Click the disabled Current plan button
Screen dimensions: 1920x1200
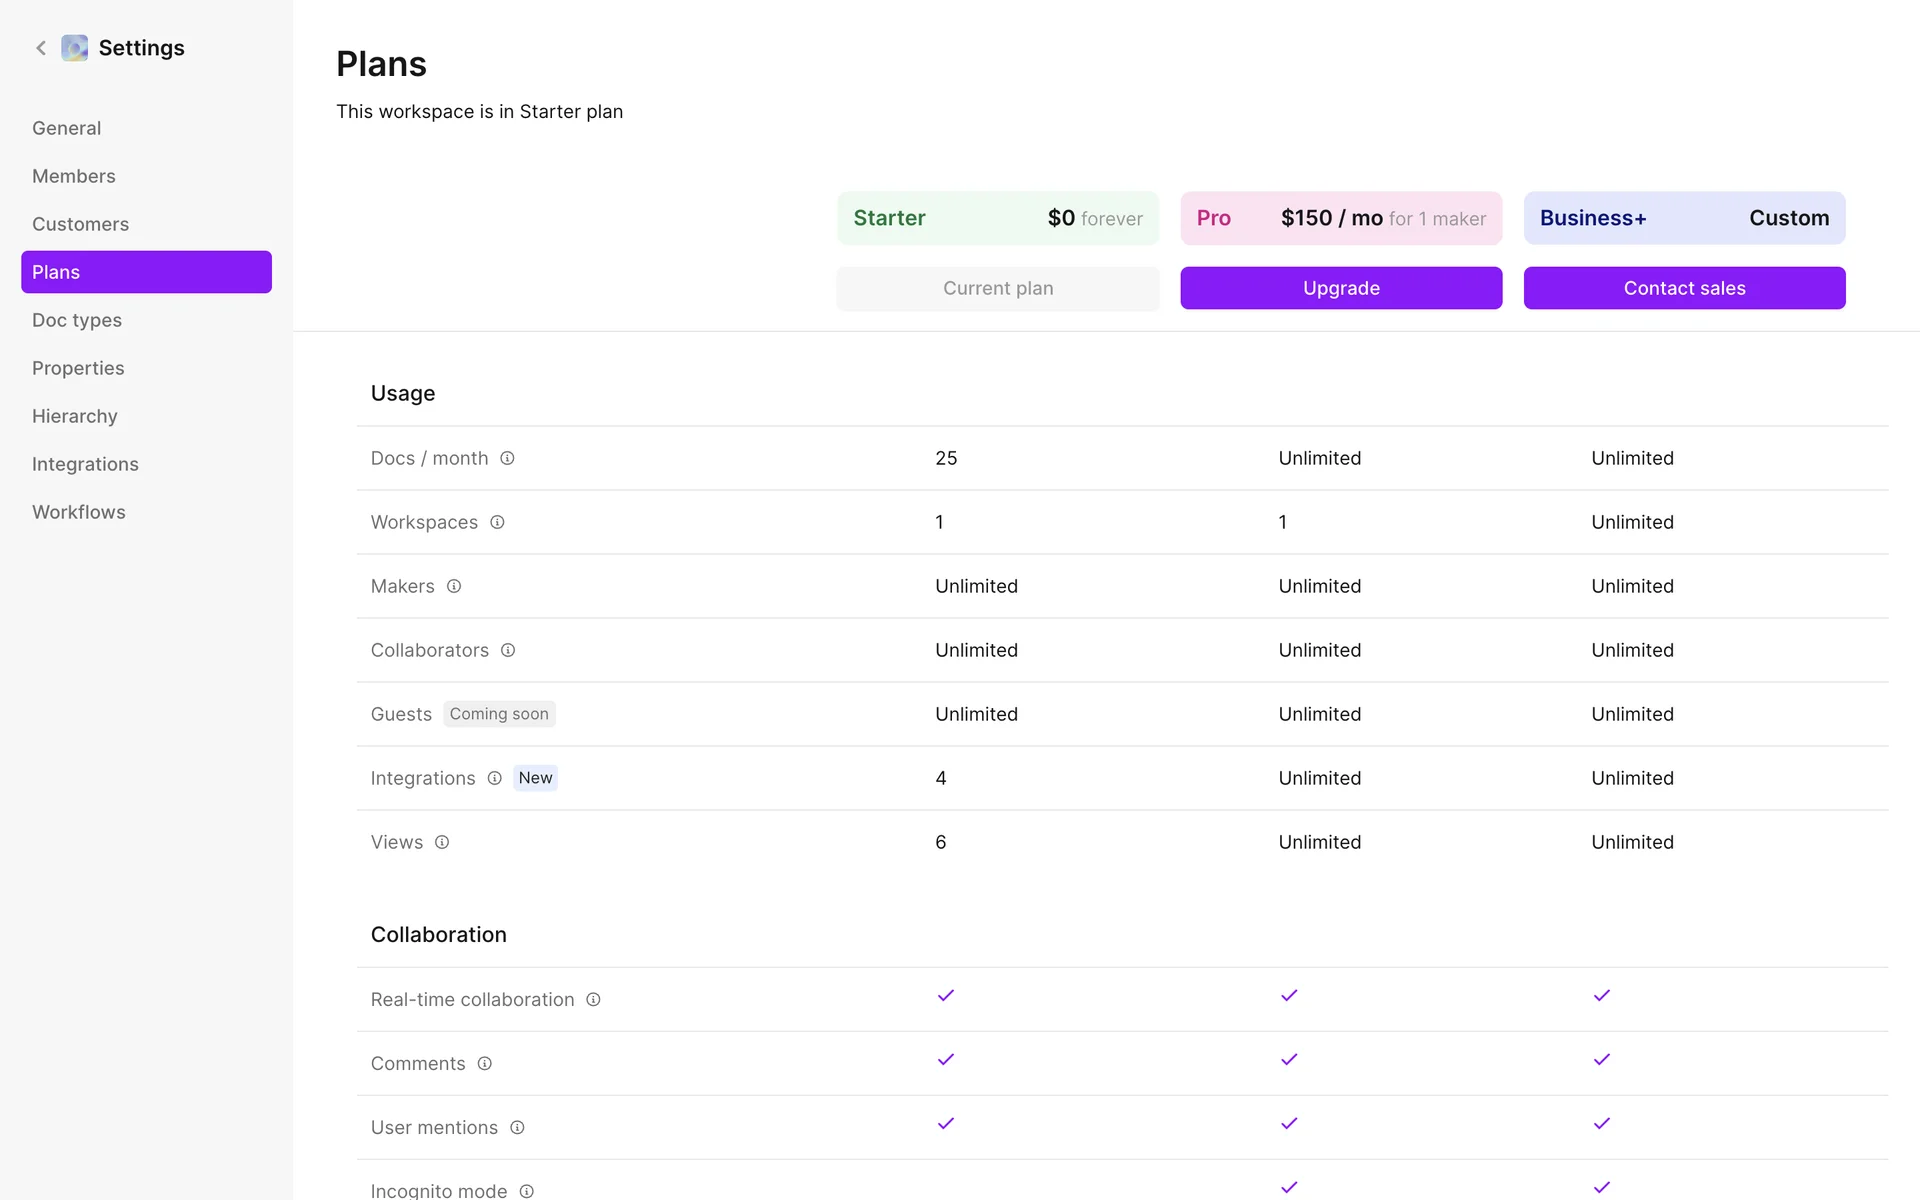[x=997, y=288]
